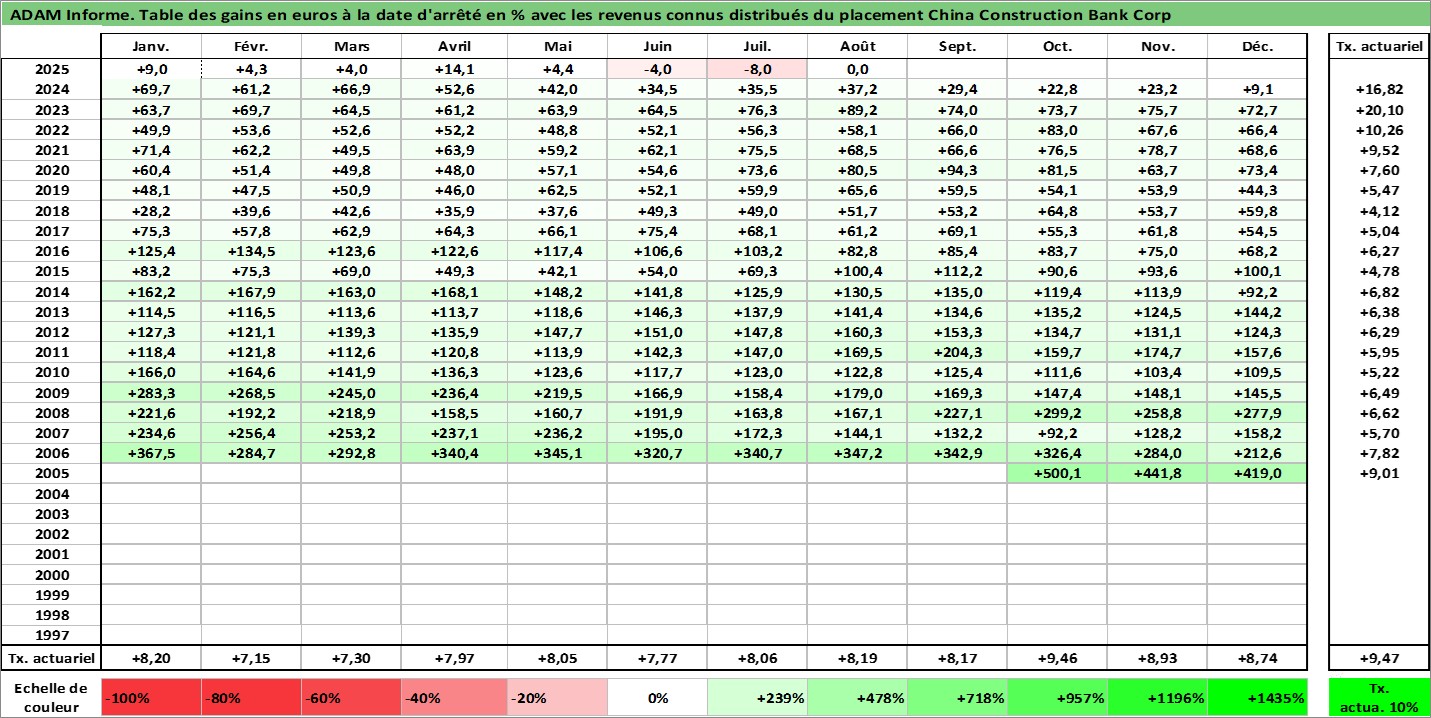Screen dimensions: 1431x718
Task: Click the 'Déc.' column header
Action: point(1257,47)
